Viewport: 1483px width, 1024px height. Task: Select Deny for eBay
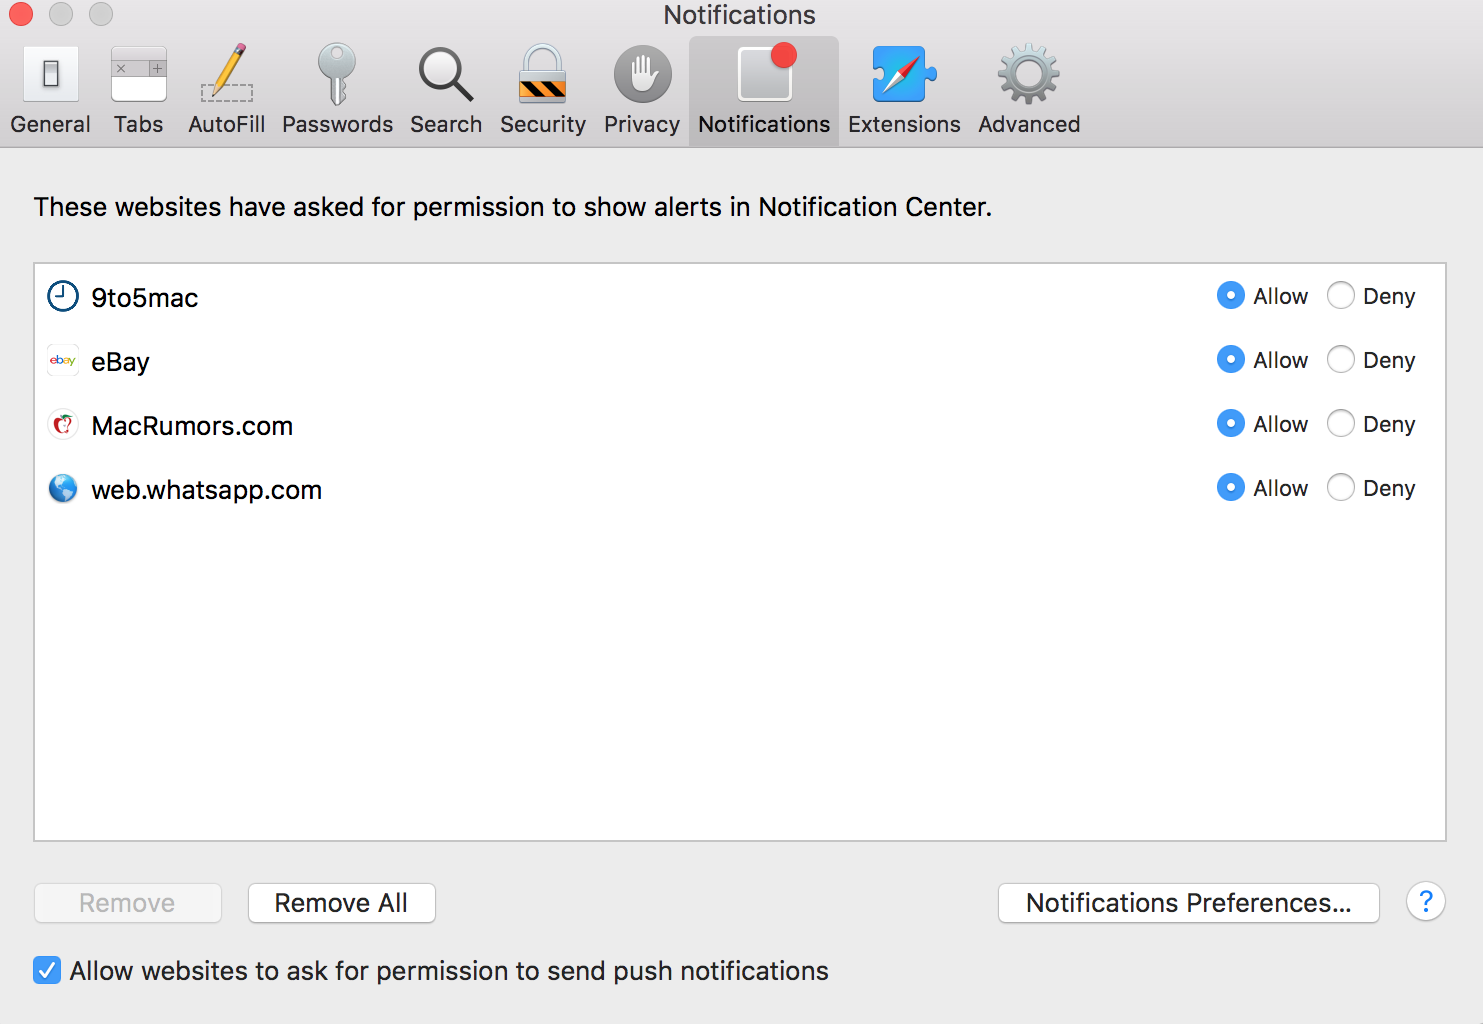[x=1341, y=360]
